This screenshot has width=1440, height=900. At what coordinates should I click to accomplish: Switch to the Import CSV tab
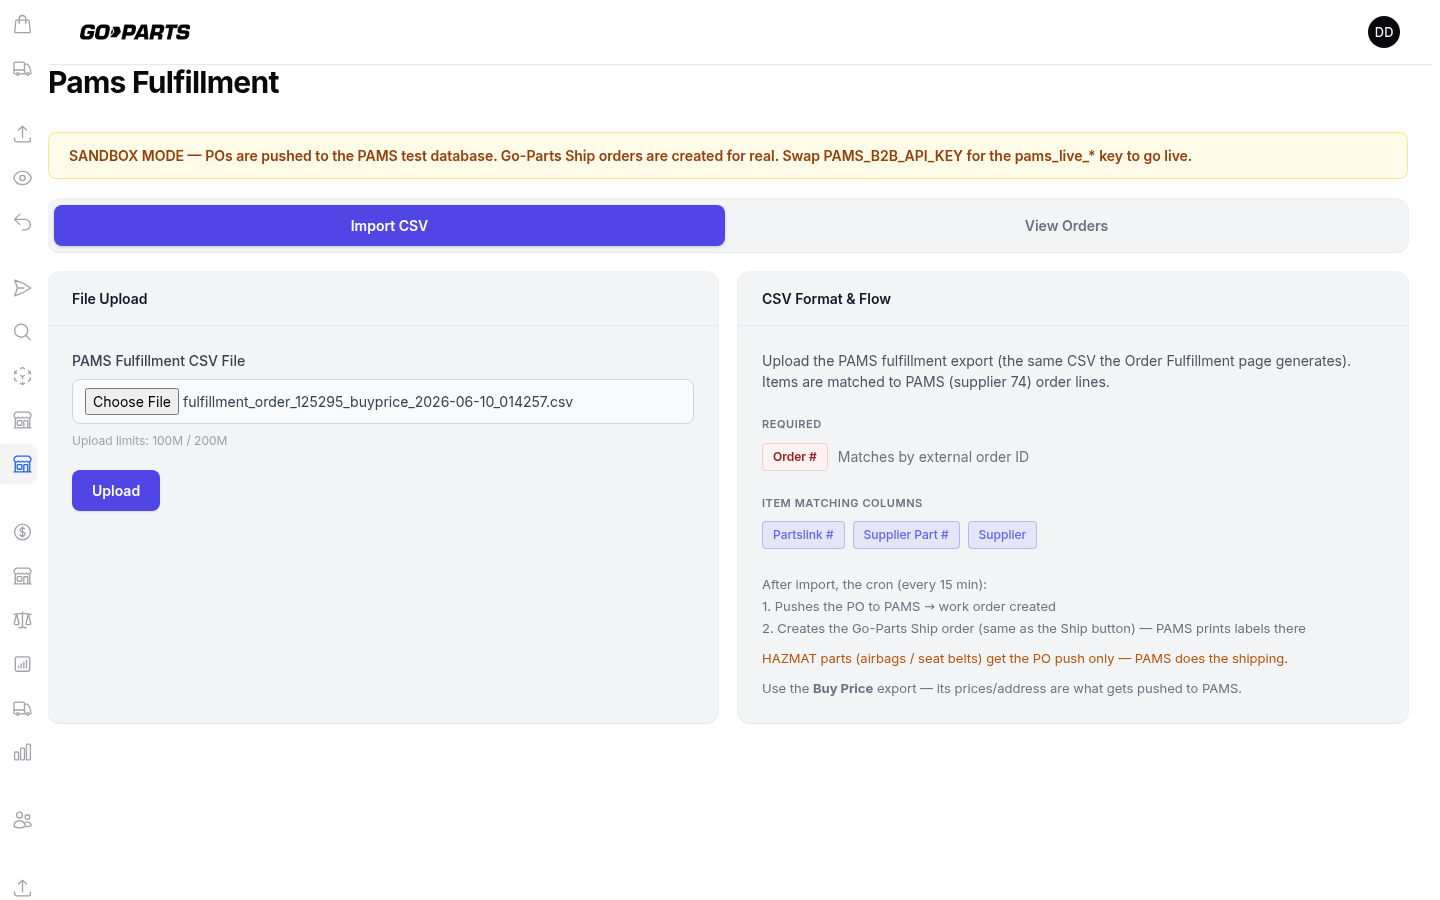[x=389, y=226]
